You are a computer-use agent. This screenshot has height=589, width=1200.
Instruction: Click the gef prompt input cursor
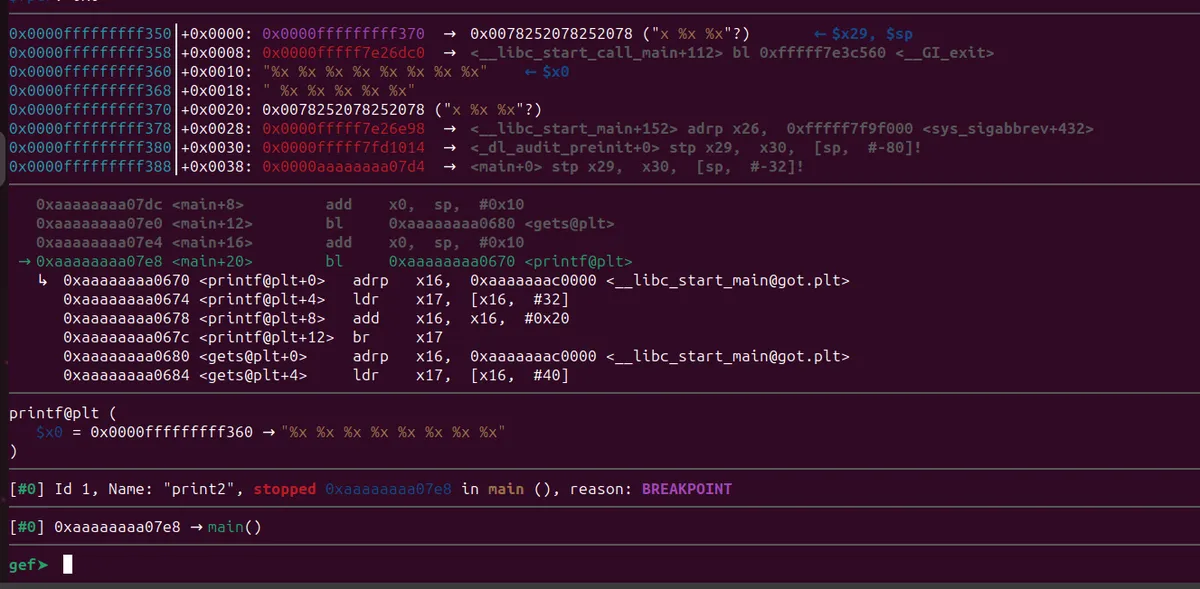click(x=68, y=565)
